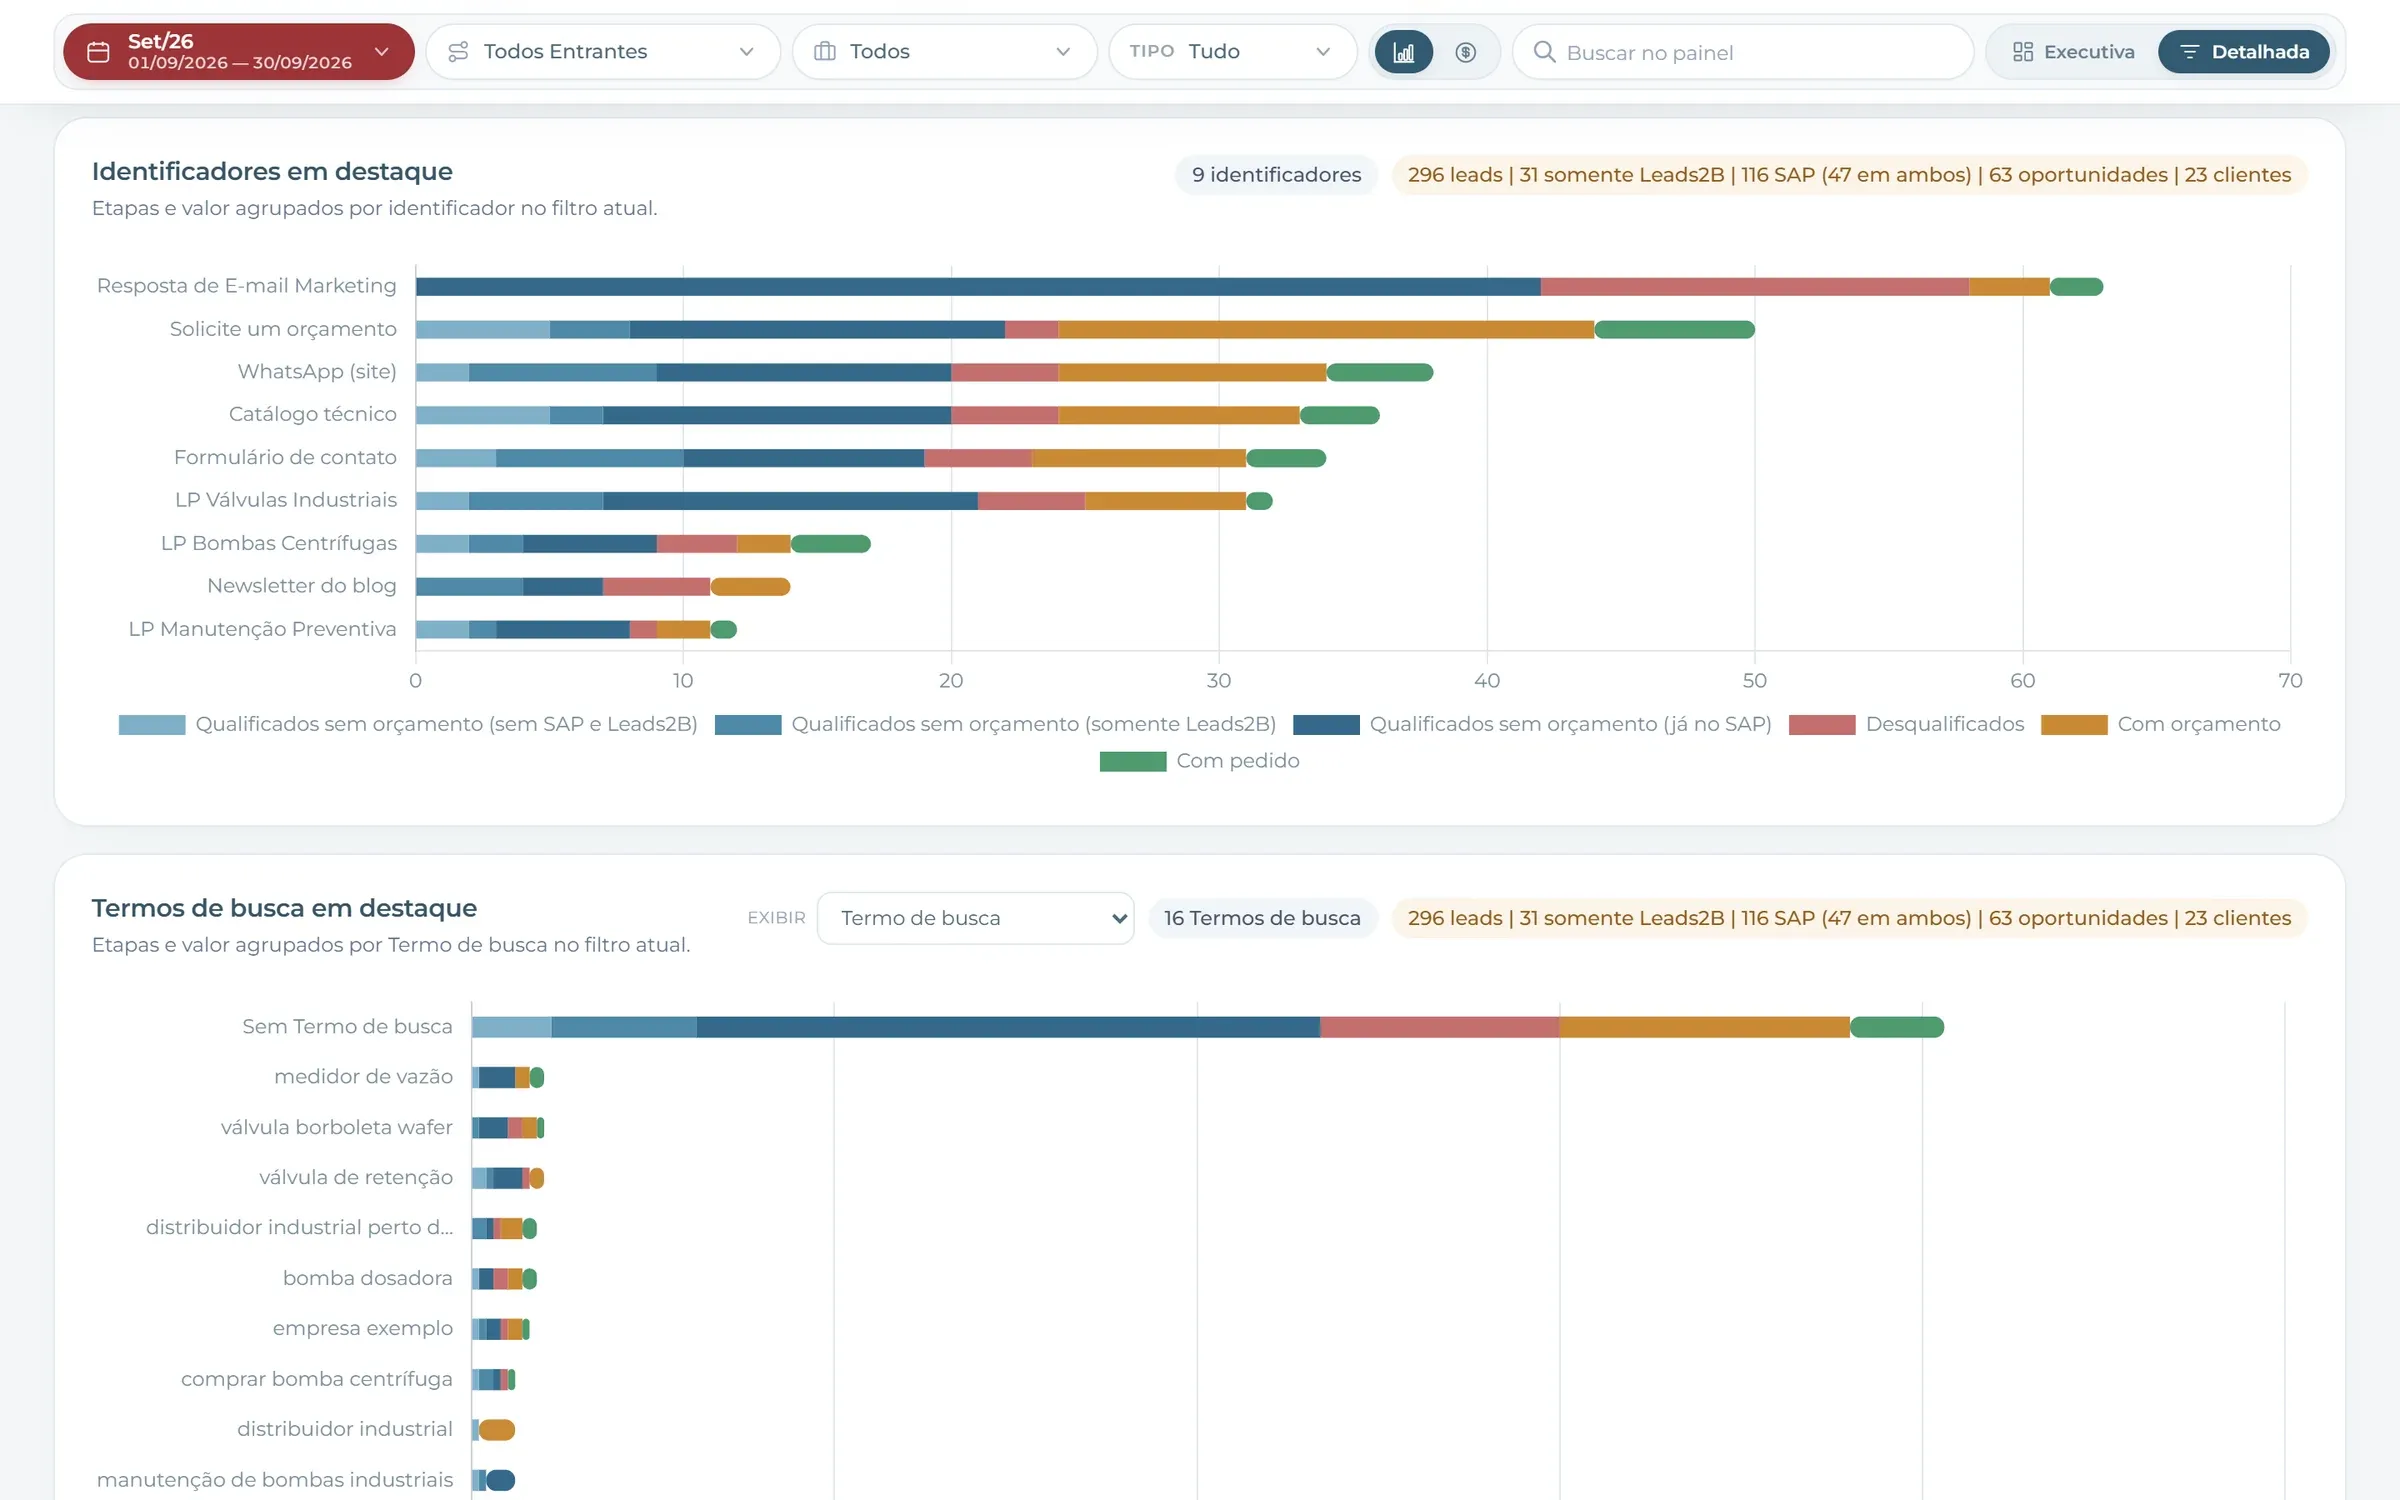Click the WhatsApp (site) label
Image resolution: width=2400 pixels, height=1500 pixels.
pos(317,372)
